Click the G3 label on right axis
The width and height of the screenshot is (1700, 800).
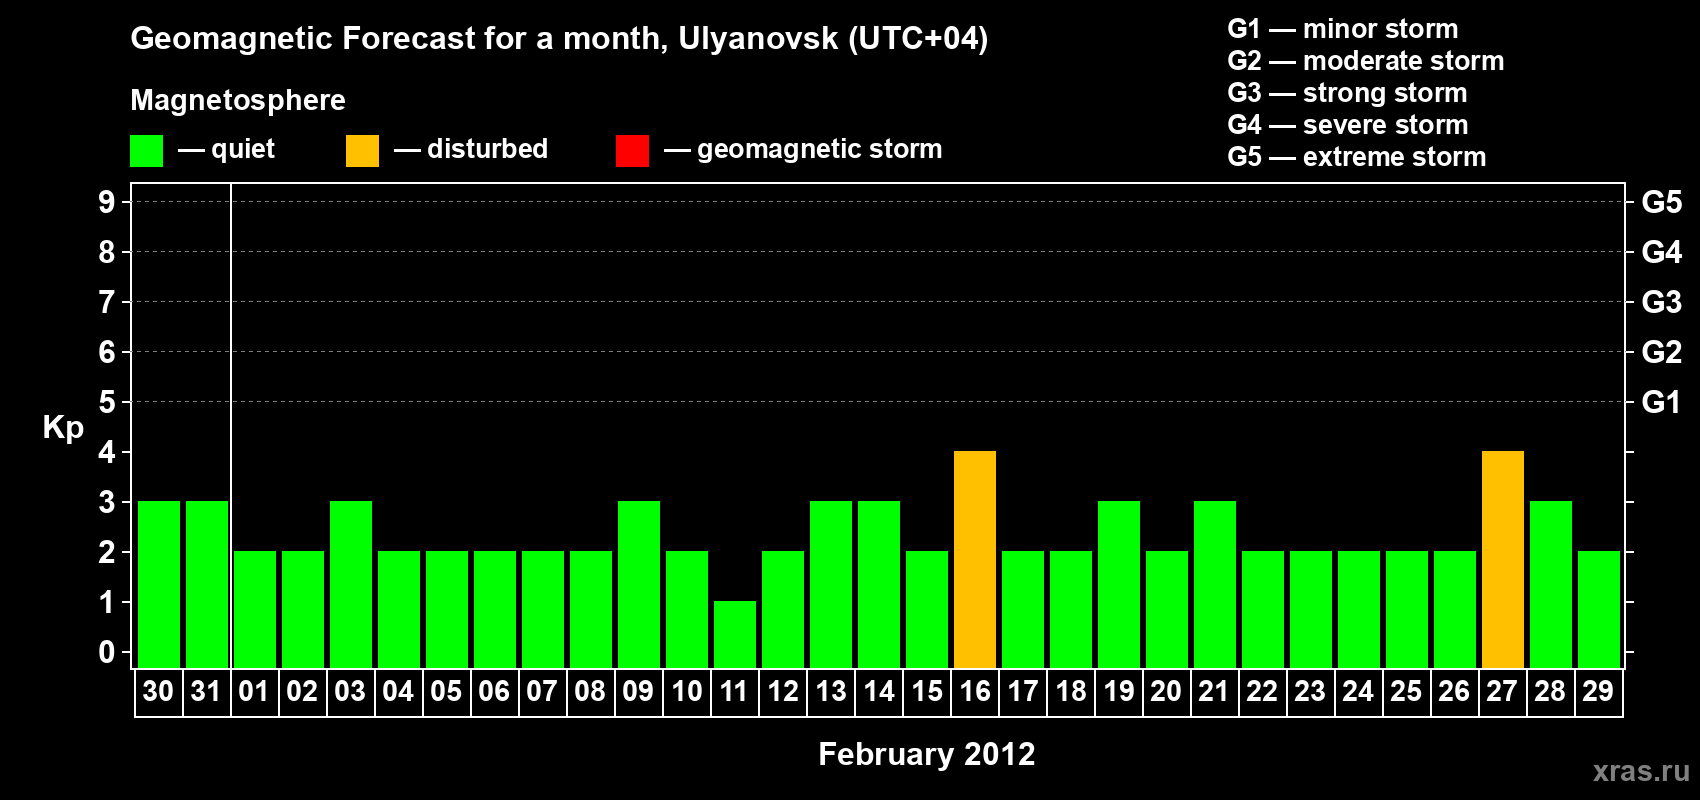click(x=1661, y=302)
